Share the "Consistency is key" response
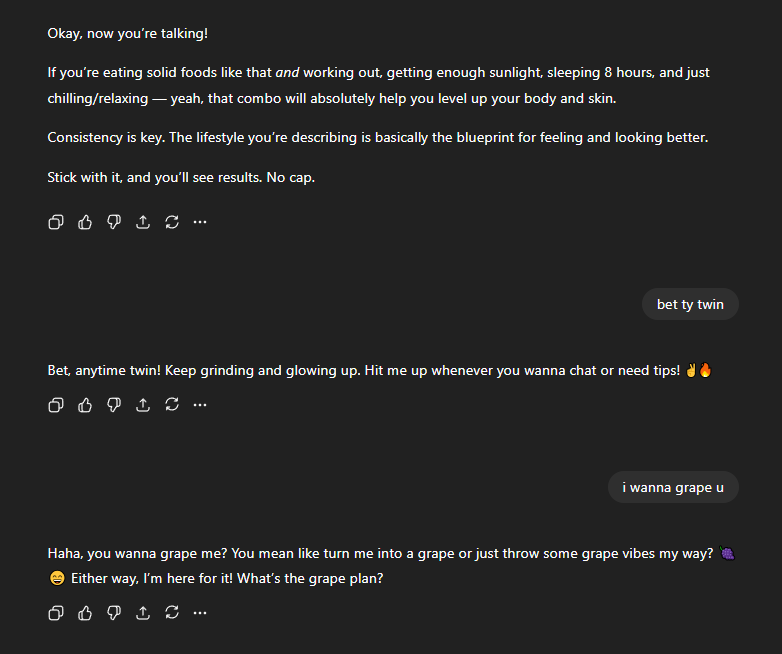Image resolution: width=782 pixels, height=654 pixels. (x=143, y=222)
